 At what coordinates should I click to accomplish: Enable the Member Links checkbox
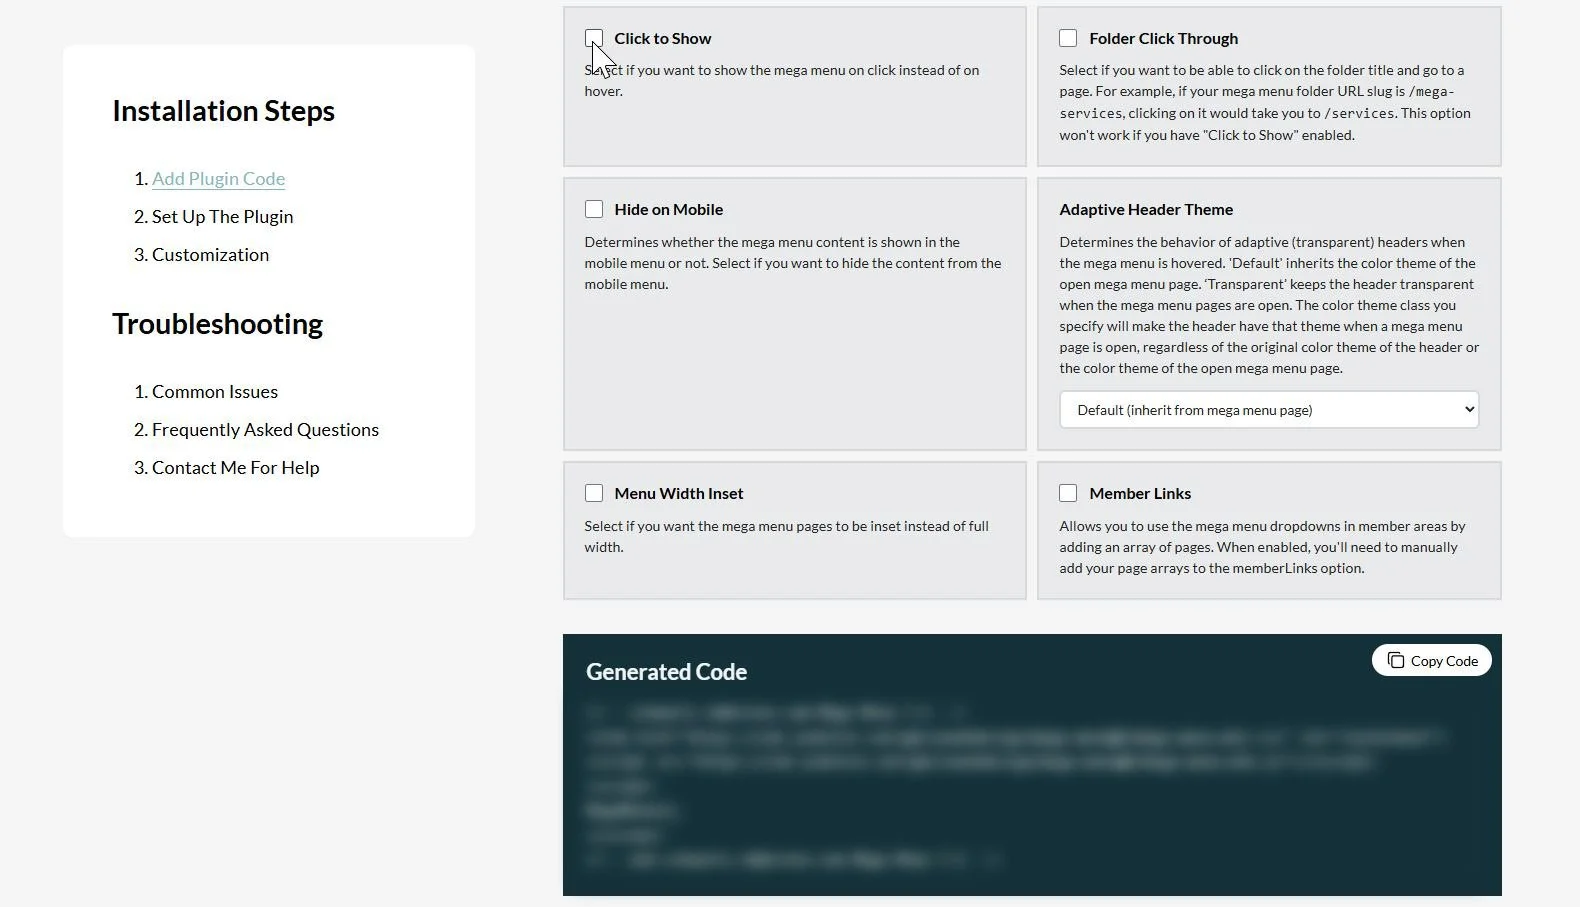(1068, 493)
